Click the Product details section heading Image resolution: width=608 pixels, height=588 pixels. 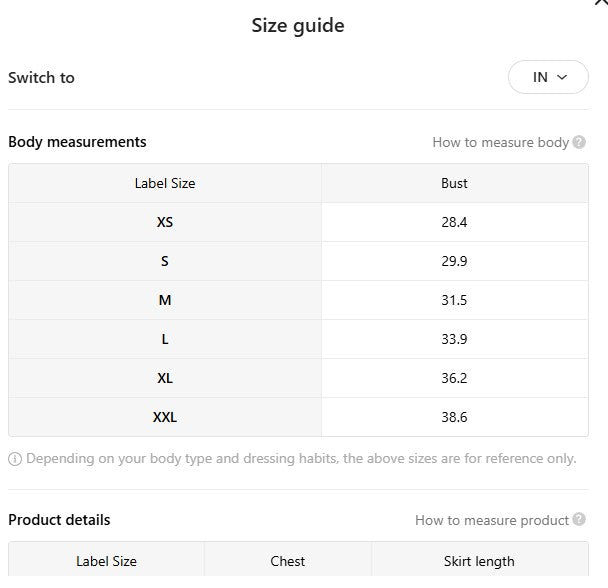[59, 520]
